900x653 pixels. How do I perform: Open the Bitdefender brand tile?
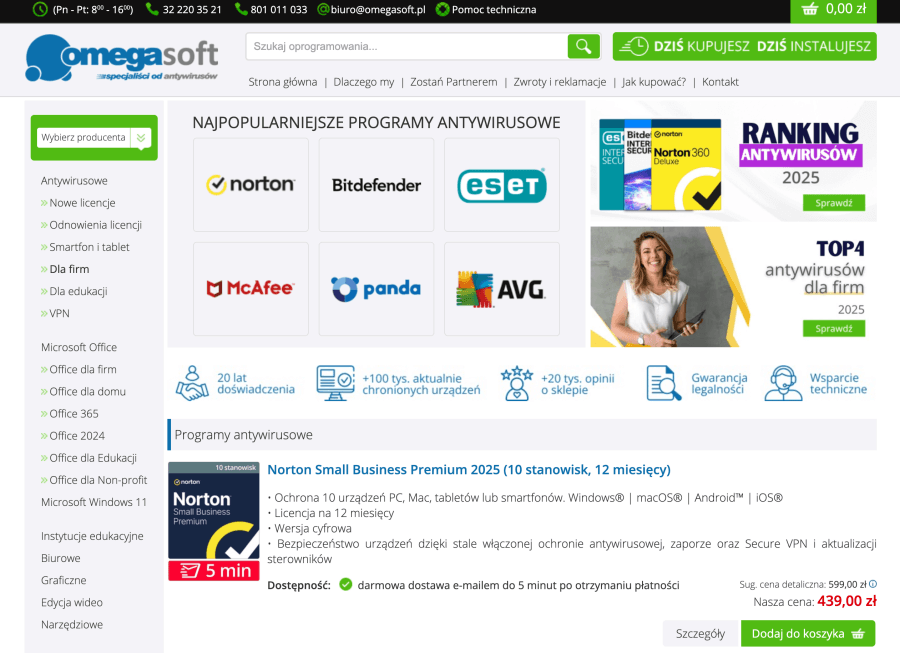[x=376, y=184]
